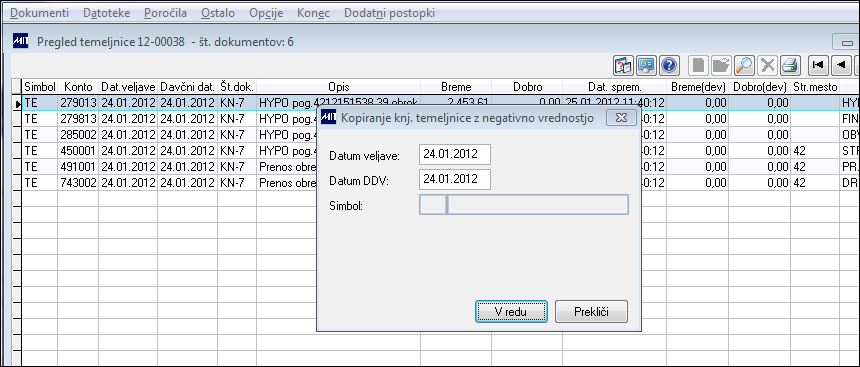Open help via blue question mark icon
Viewport: 860px width, 367px height.
[x=668, y=66]
